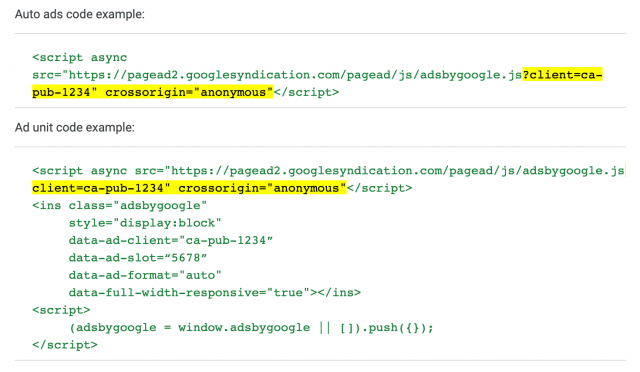The height and width of the screenshot is (372, 640).
Task: Click the 'data-ad-format="auto"' line
Action: click(x=145, y=275)
